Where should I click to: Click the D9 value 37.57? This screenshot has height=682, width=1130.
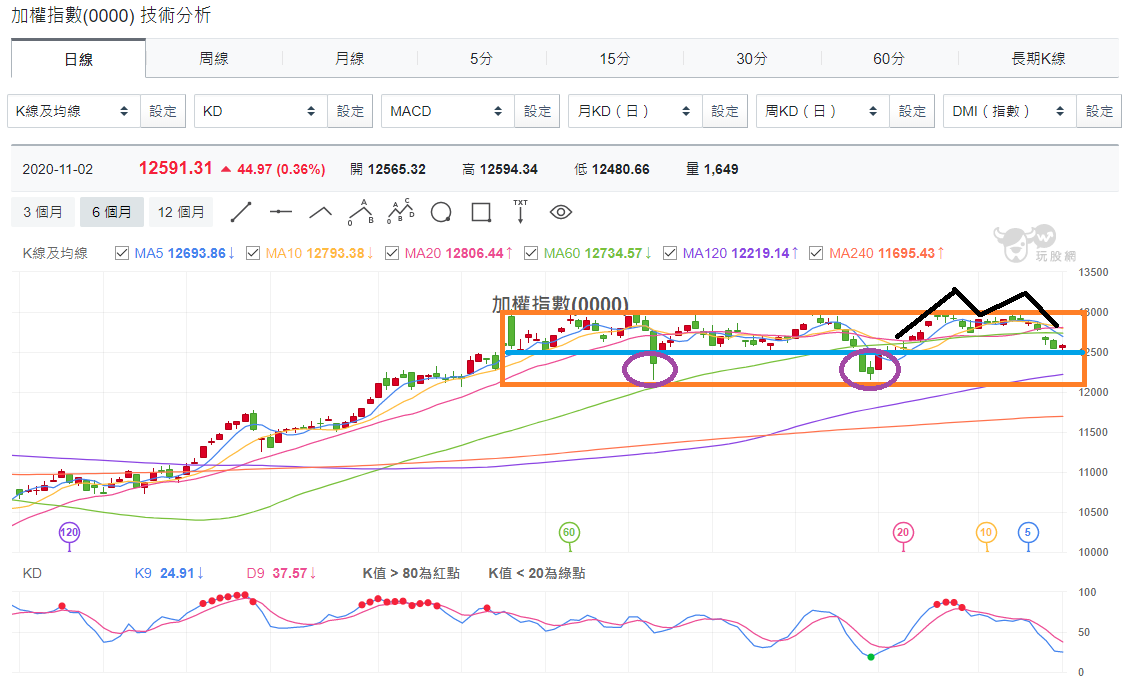point(290,573)
